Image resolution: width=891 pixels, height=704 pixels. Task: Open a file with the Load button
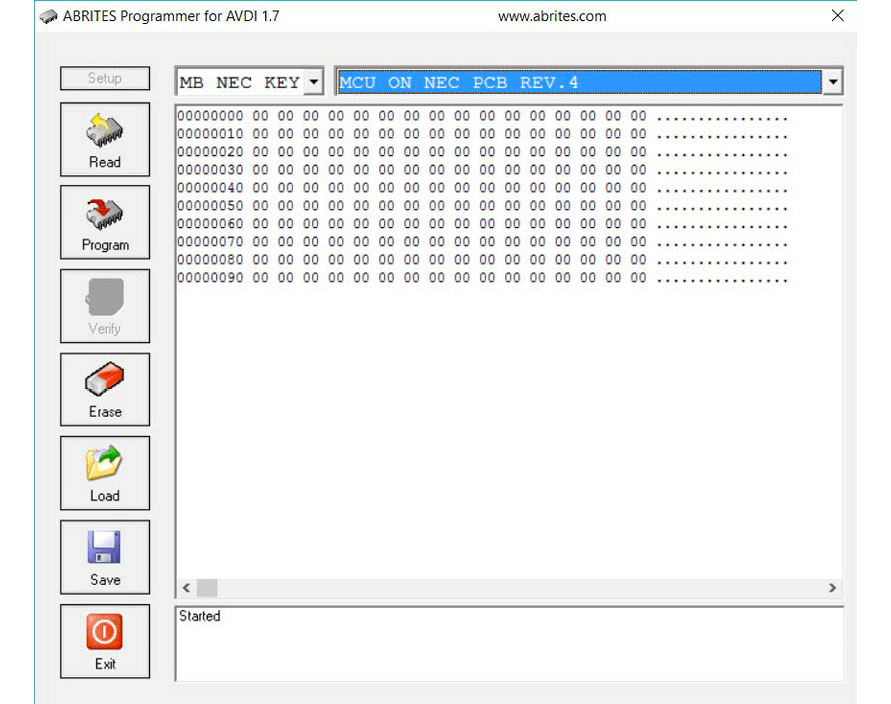[105, 473]
